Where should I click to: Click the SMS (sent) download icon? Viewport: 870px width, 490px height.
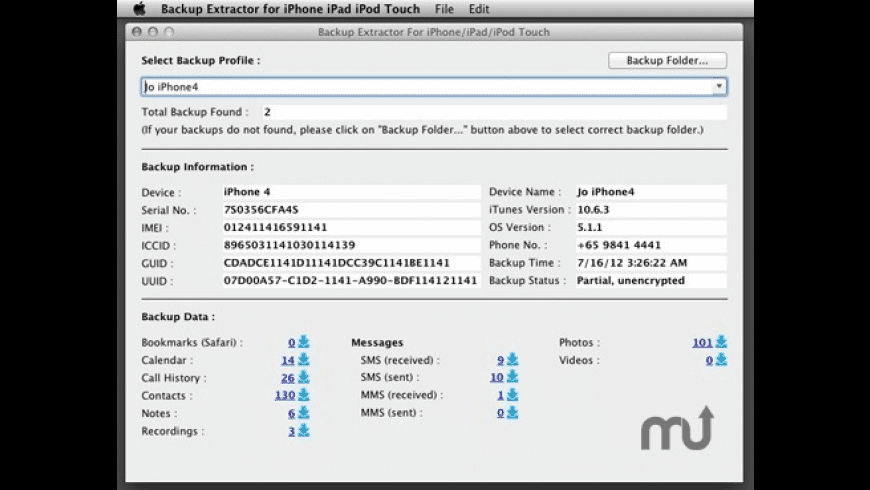(512, 377)
